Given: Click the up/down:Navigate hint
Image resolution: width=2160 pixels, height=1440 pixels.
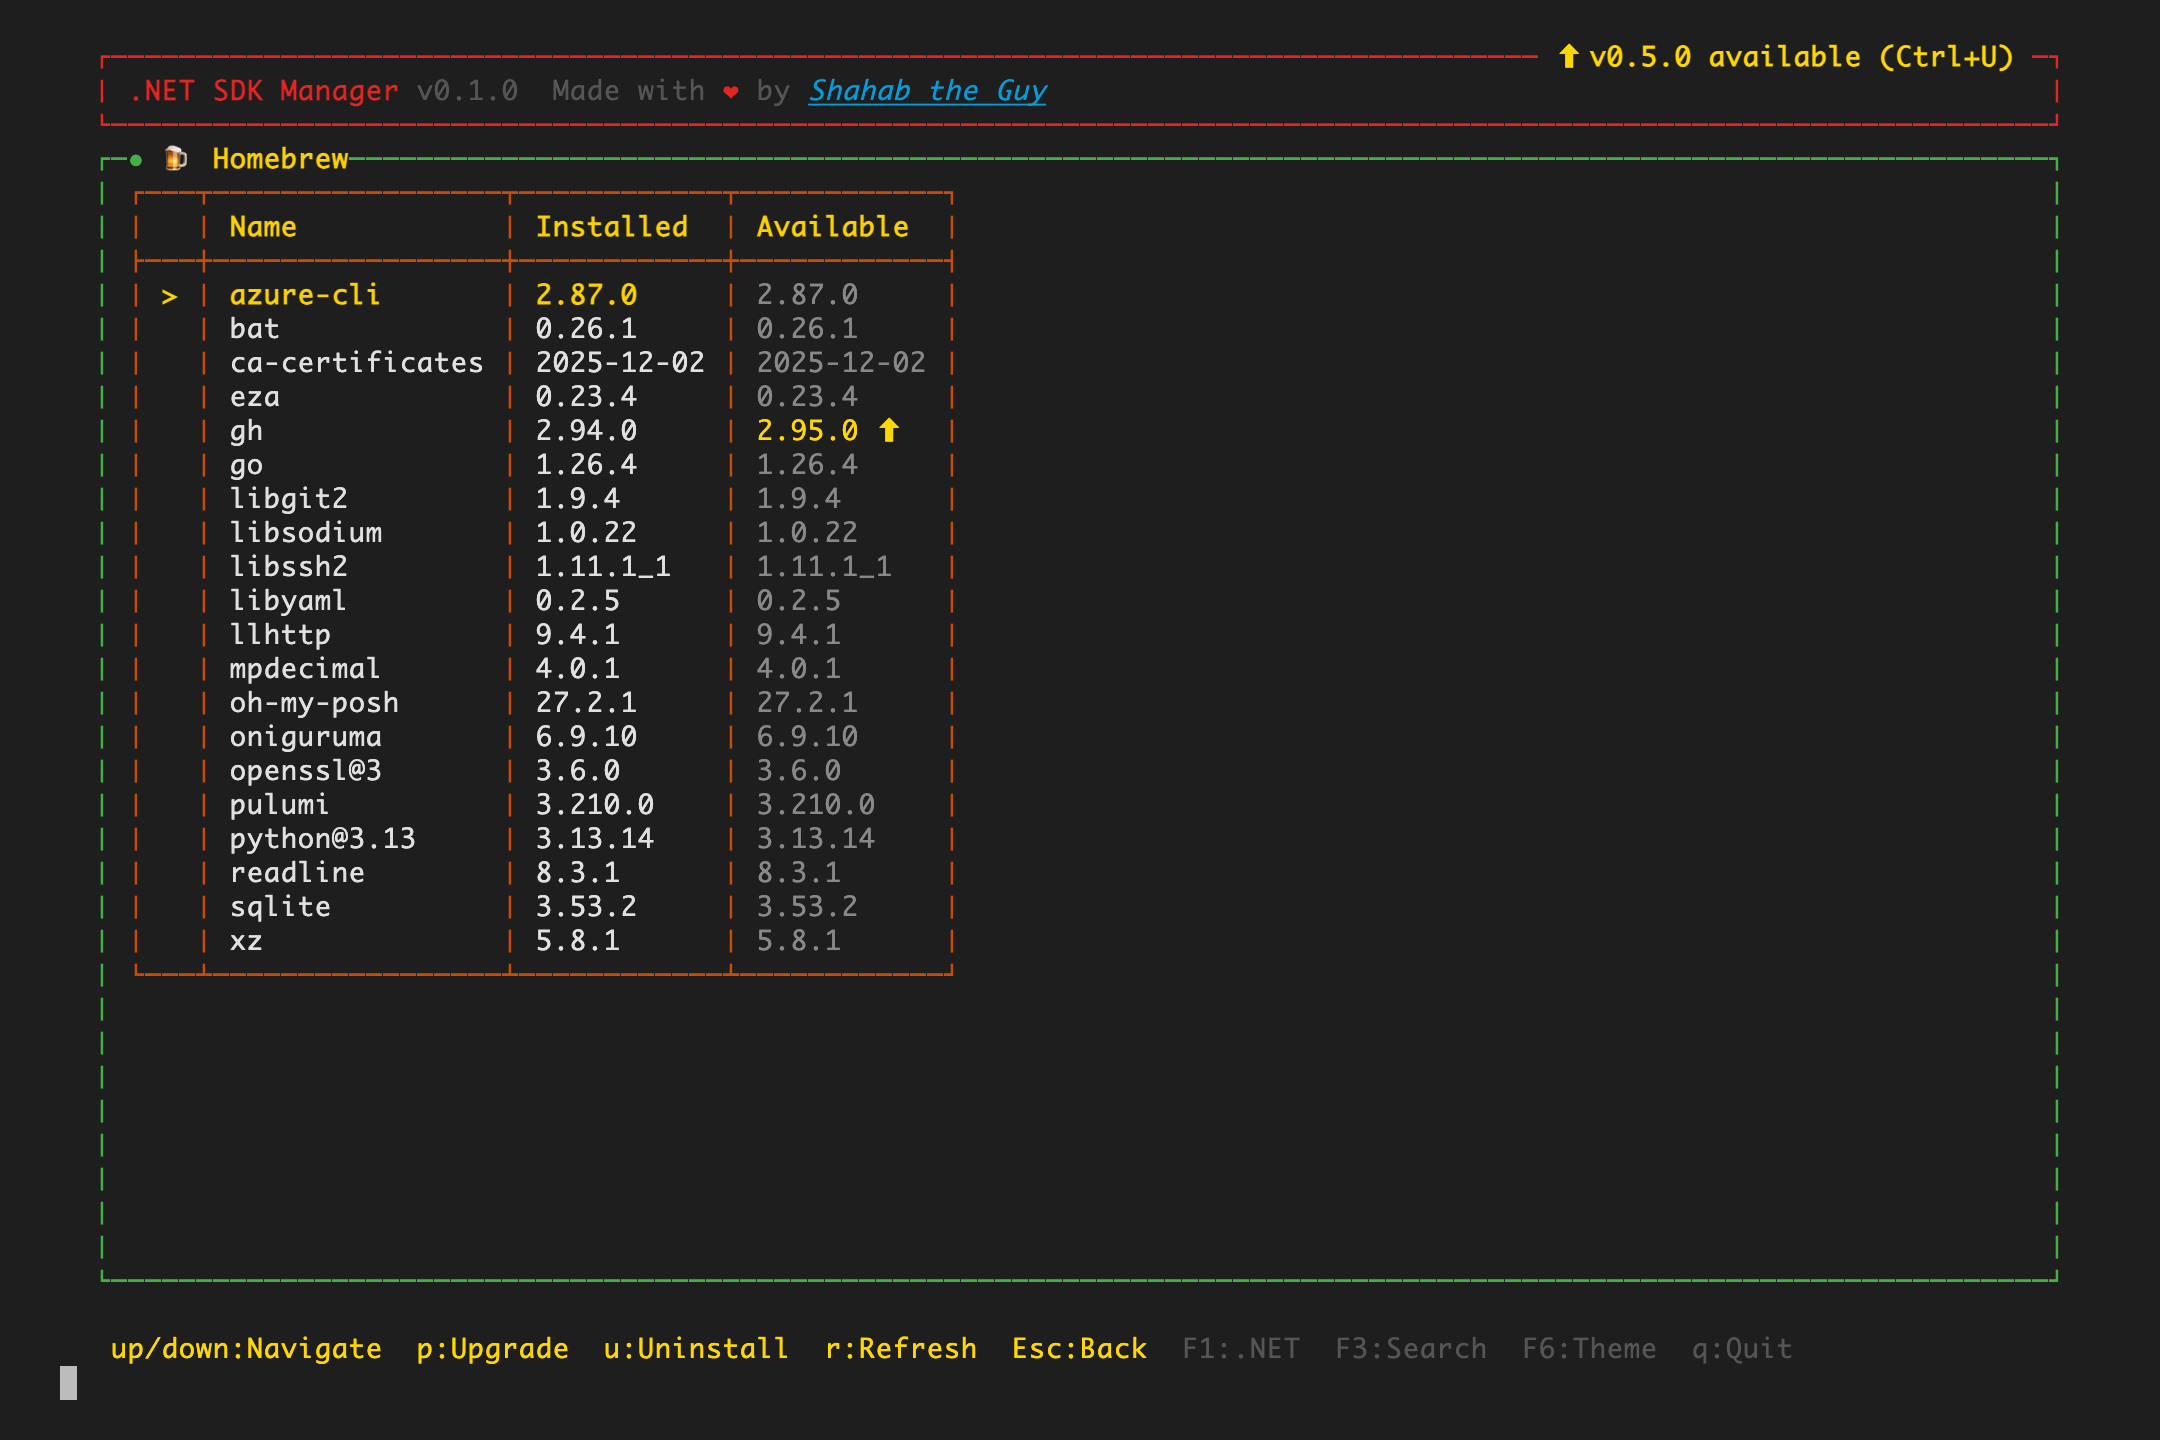Looking at the screenshot, I should (x=246, y=1349).
